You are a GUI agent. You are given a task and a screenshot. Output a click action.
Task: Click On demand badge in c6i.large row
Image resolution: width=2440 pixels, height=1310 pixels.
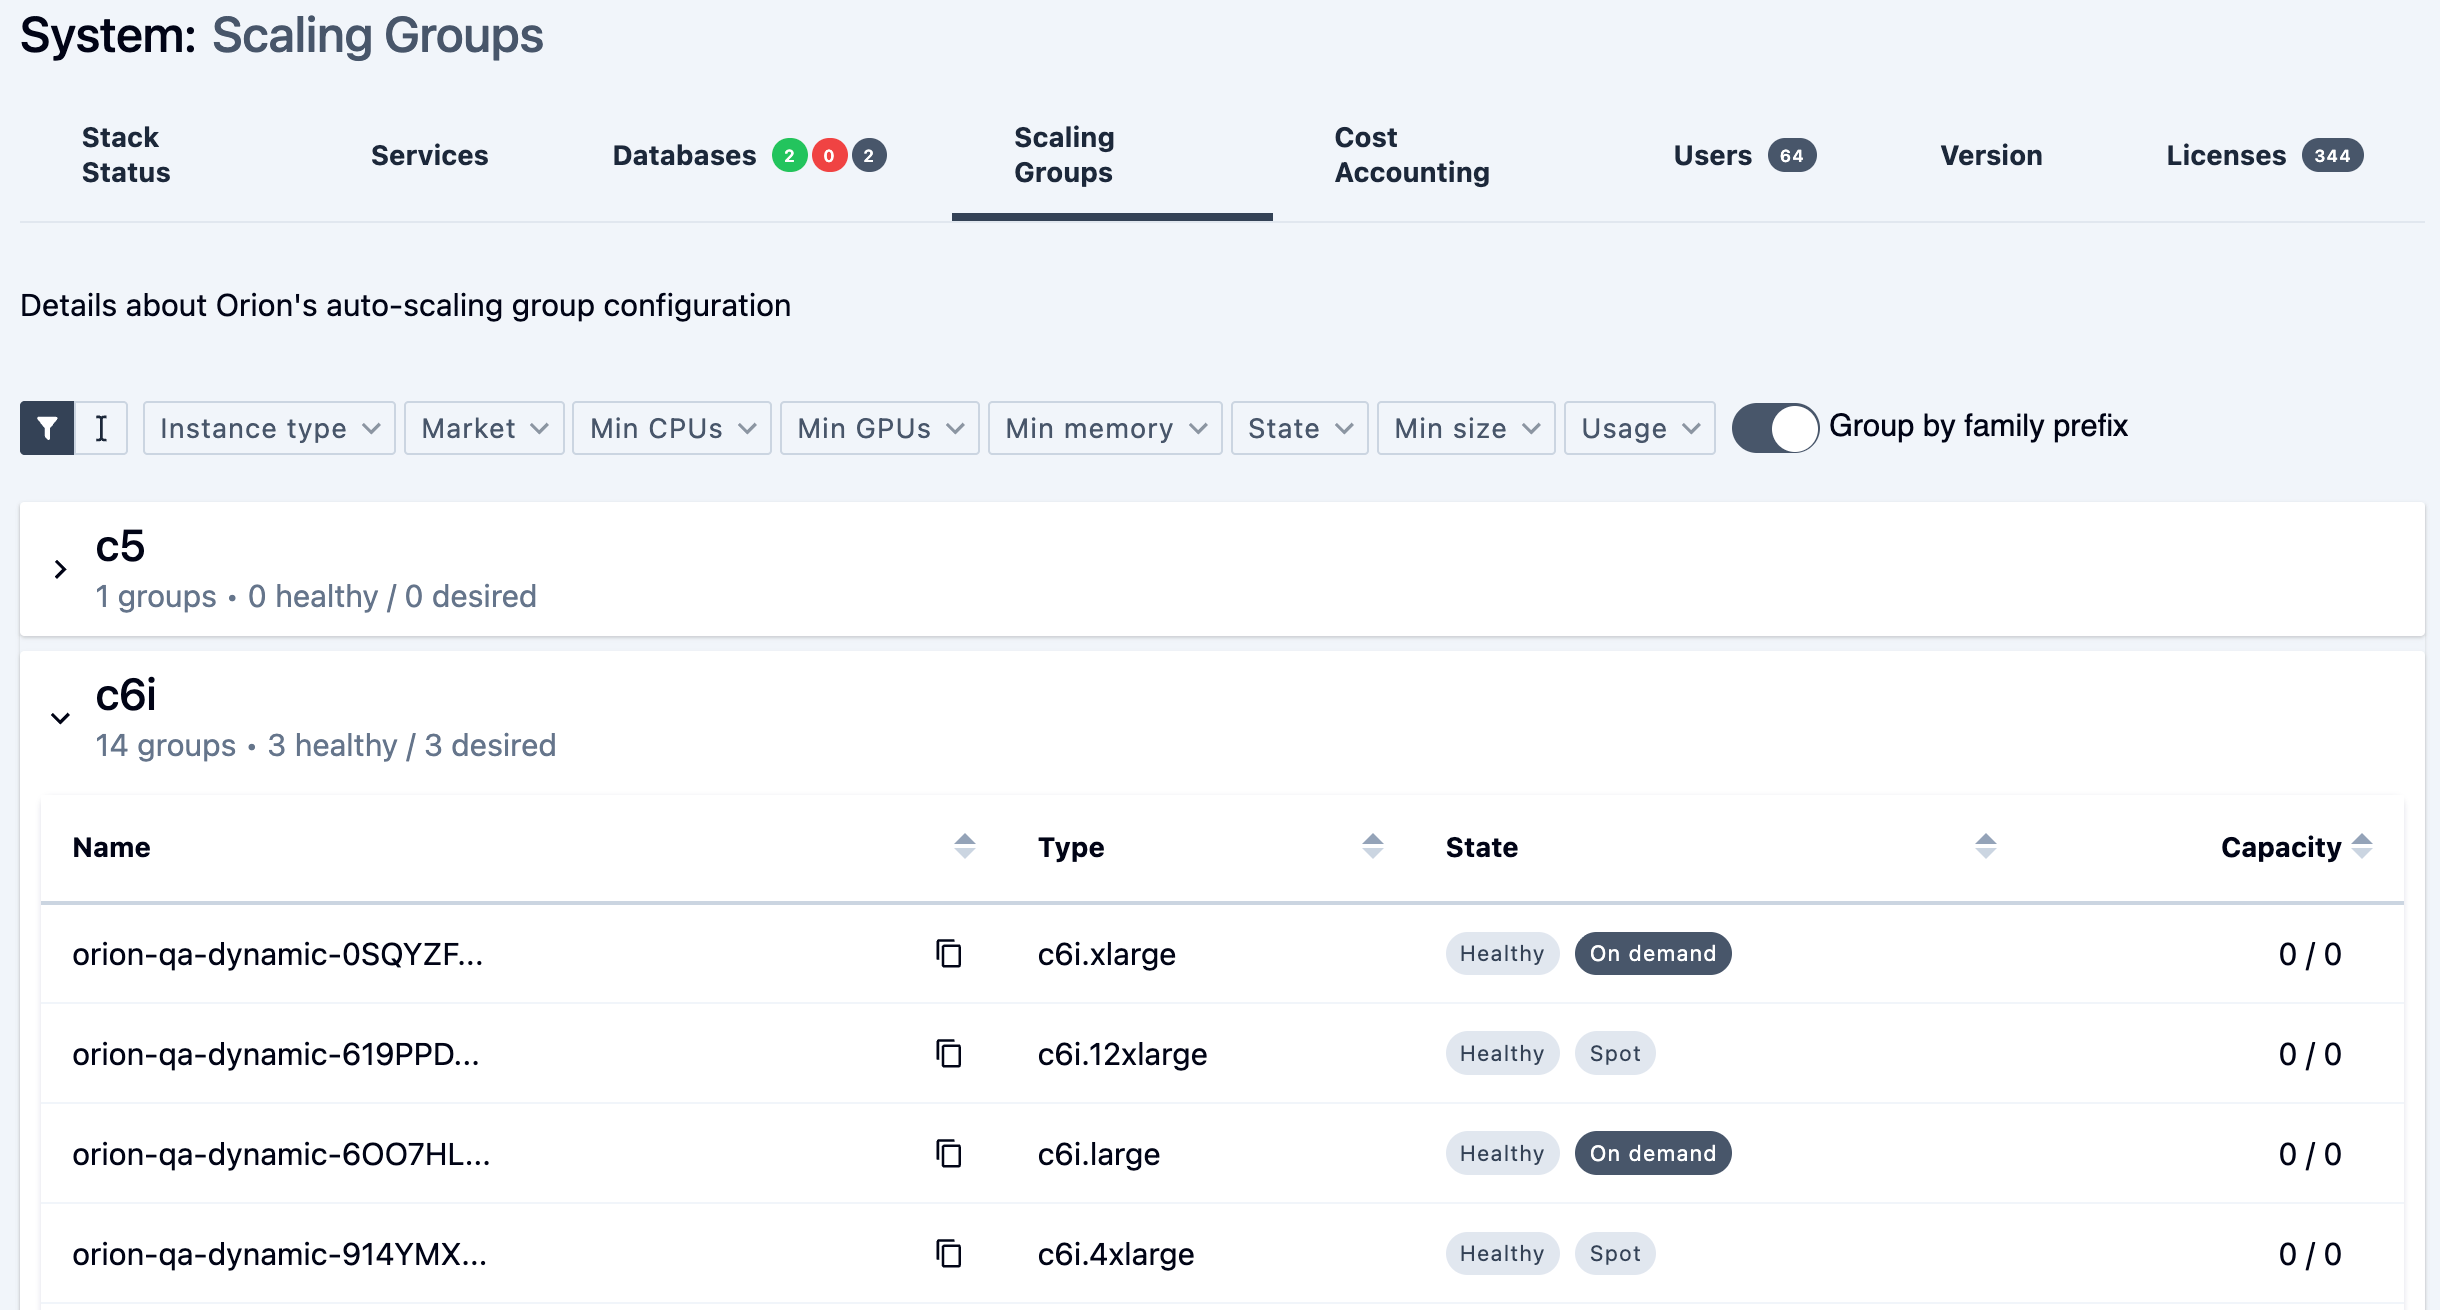click(x=1653, y=1154)
